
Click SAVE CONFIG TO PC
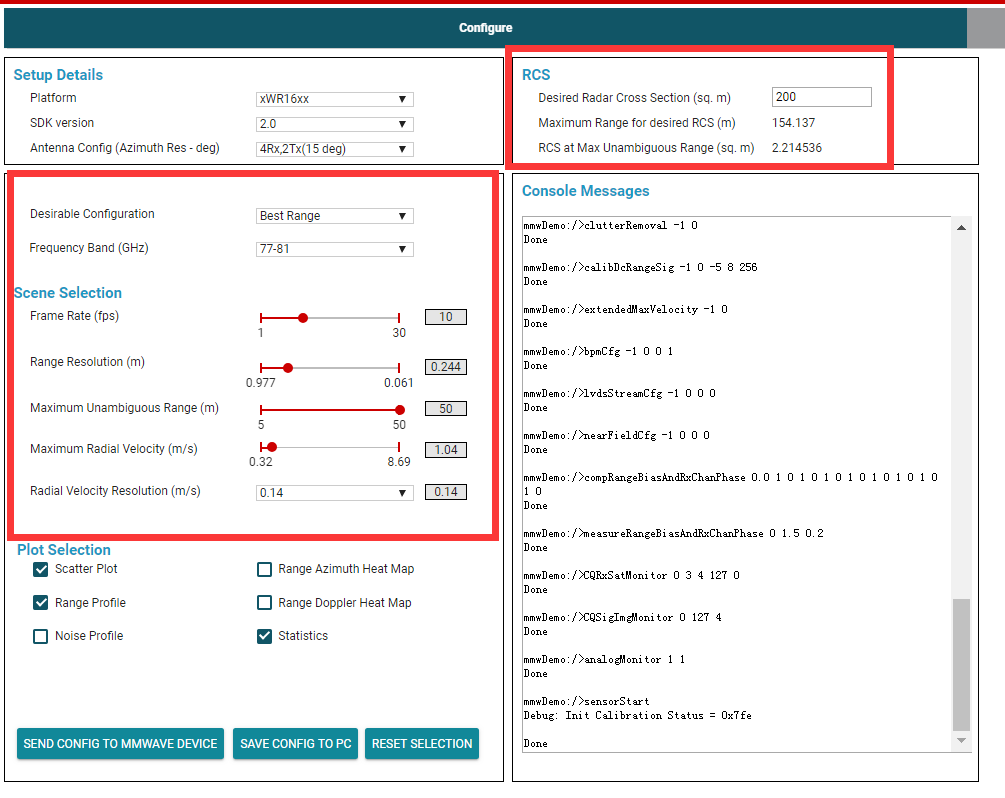pos(295,743)
